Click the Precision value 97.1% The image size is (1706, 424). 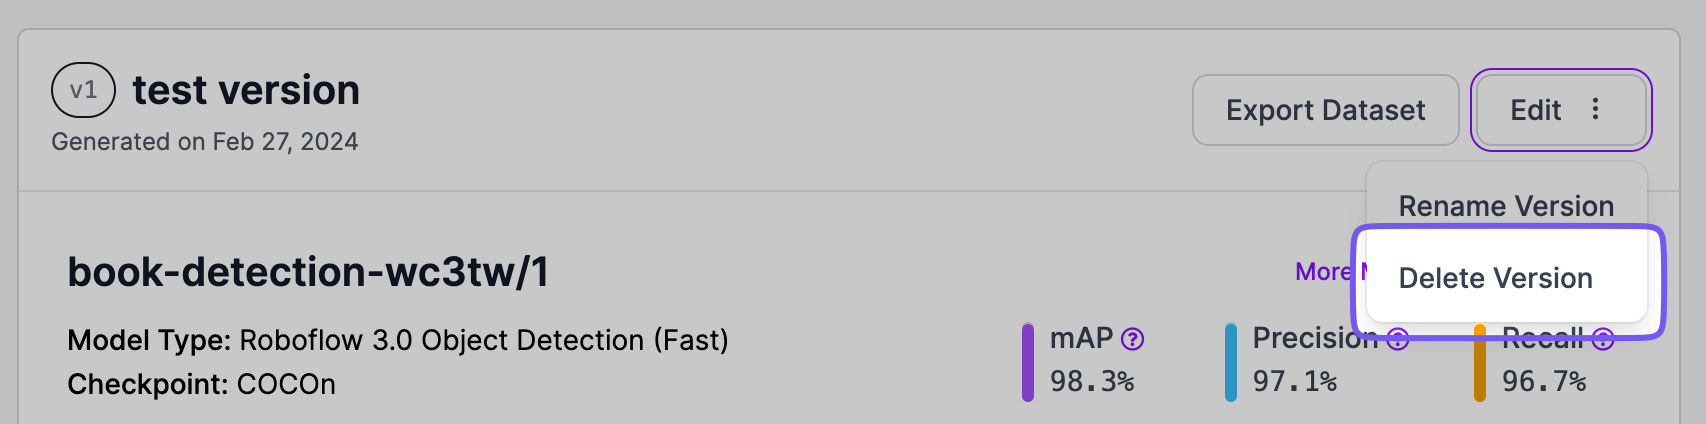point(1294,381)
